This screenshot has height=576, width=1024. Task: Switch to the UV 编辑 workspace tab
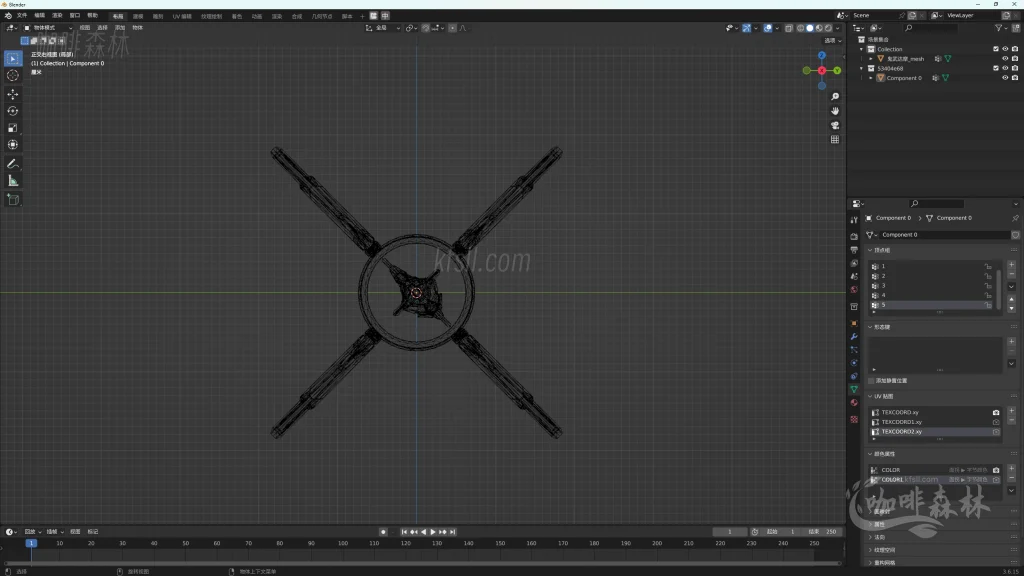[x=182, y=16]
